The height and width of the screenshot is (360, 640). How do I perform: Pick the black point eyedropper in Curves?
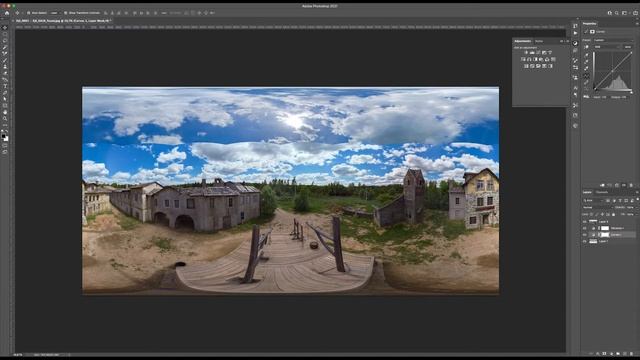pyautogui.click(x=587, y=55)
